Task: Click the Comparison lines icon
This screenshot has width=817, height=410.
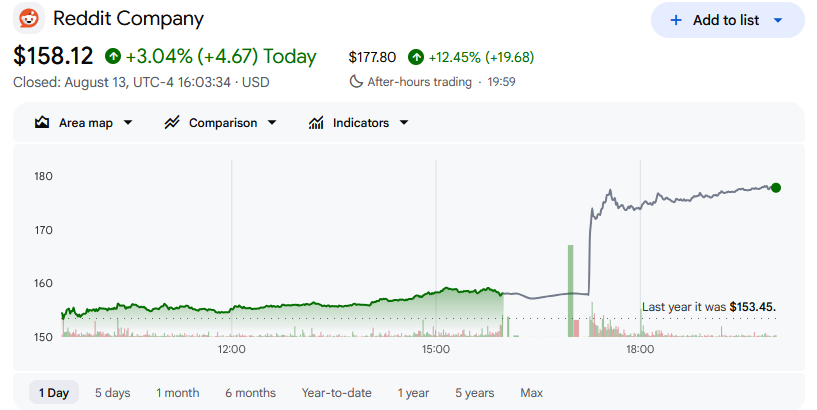Action: [172, 122]
